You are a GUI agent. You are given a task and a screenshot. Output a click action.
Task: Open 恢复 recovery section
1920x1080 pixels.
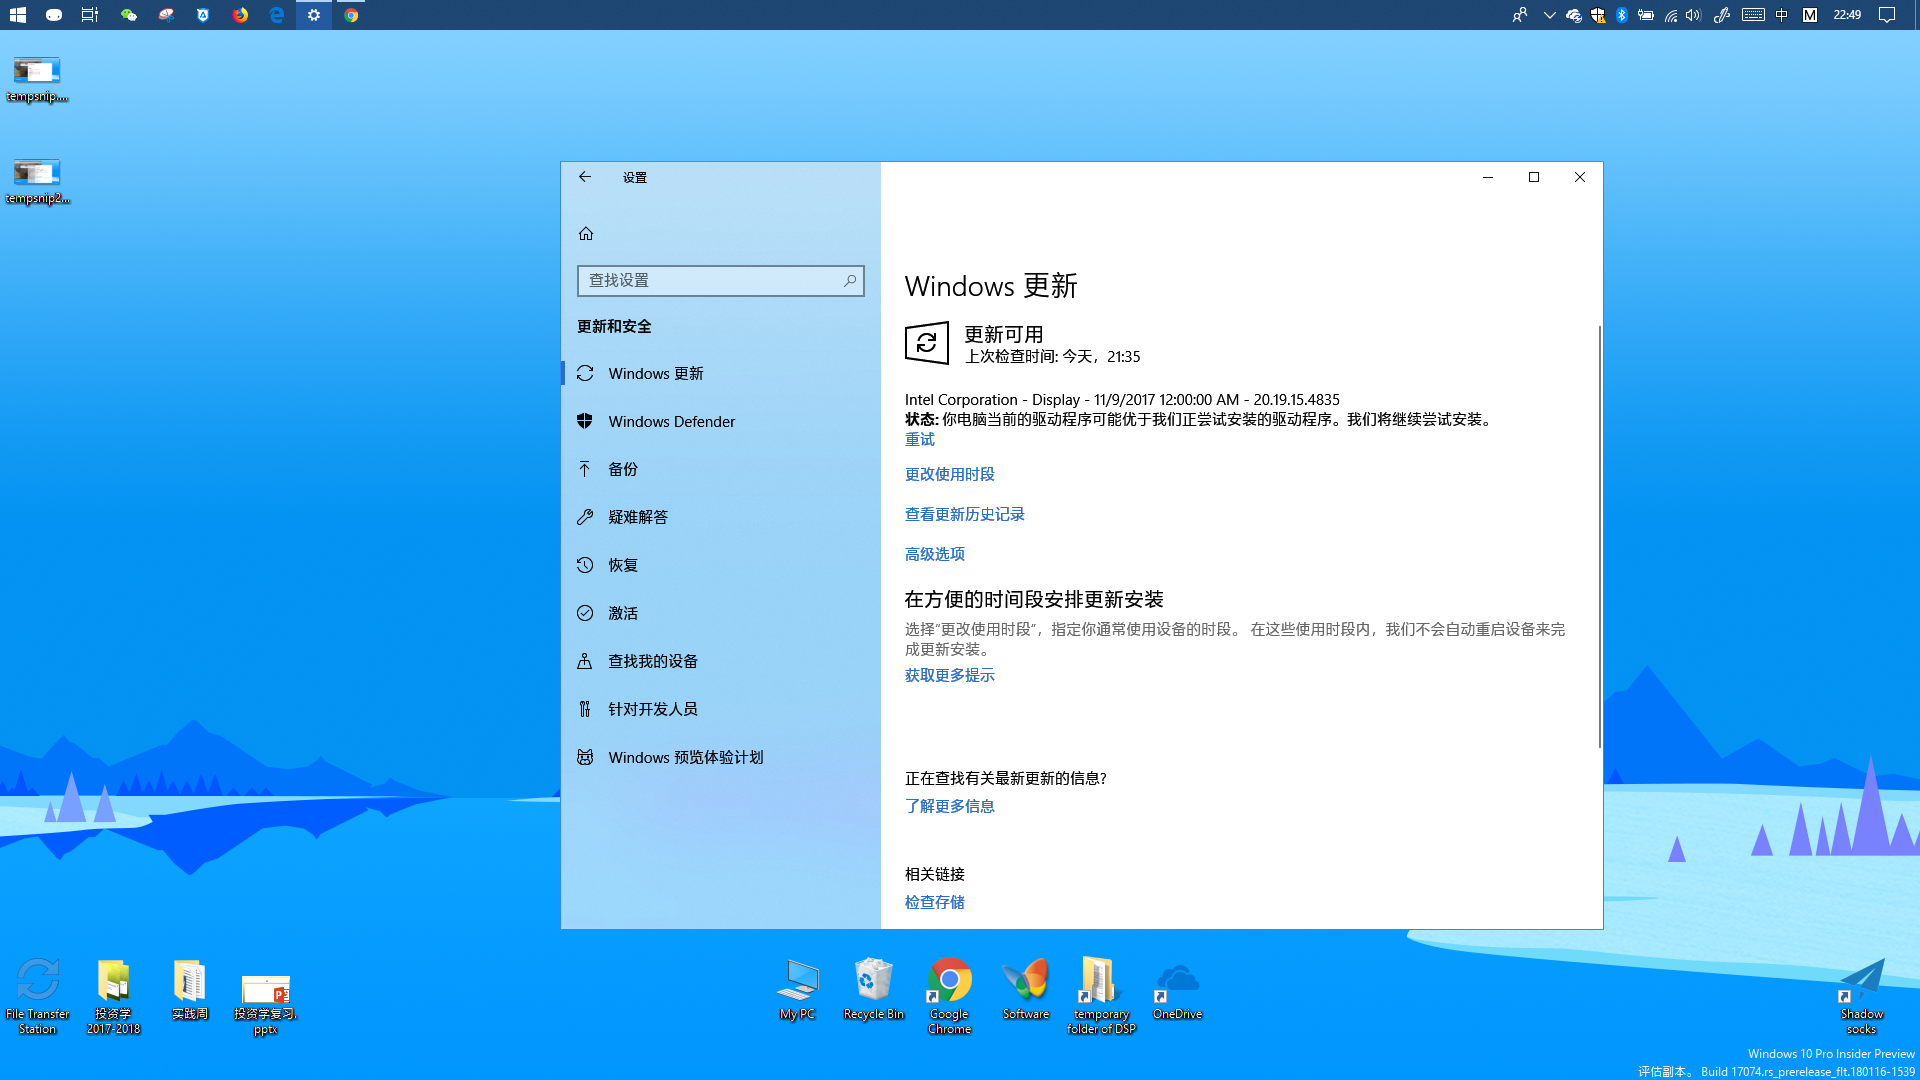pos(720,565)
